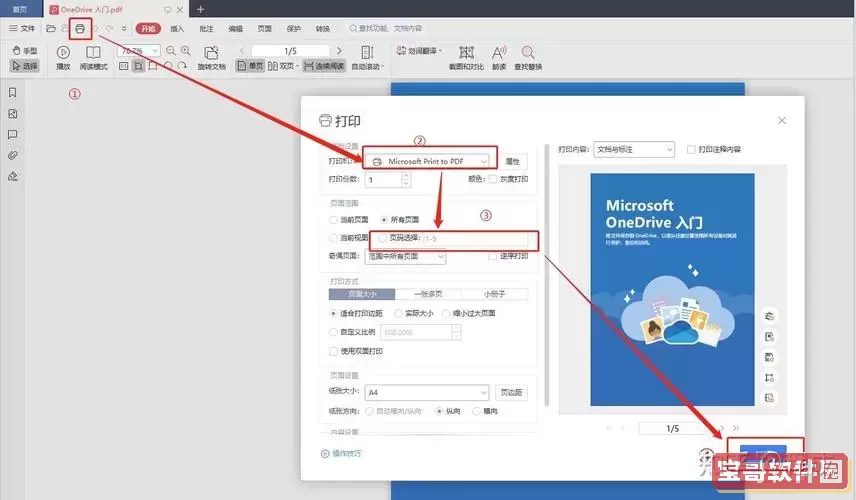This screenshot has width=856, height=500.
Task: Enable the 使用双面打印 duplex checkbox
Action: click(333, 352)
